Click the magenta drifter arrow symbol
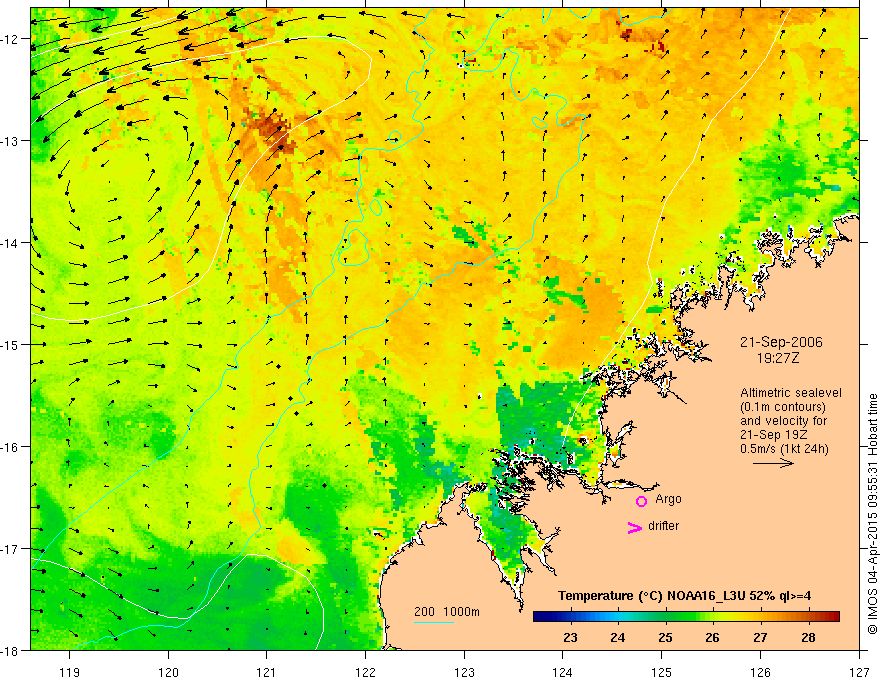This screenshot has height=680, width=880. click(x=634, y=527)
